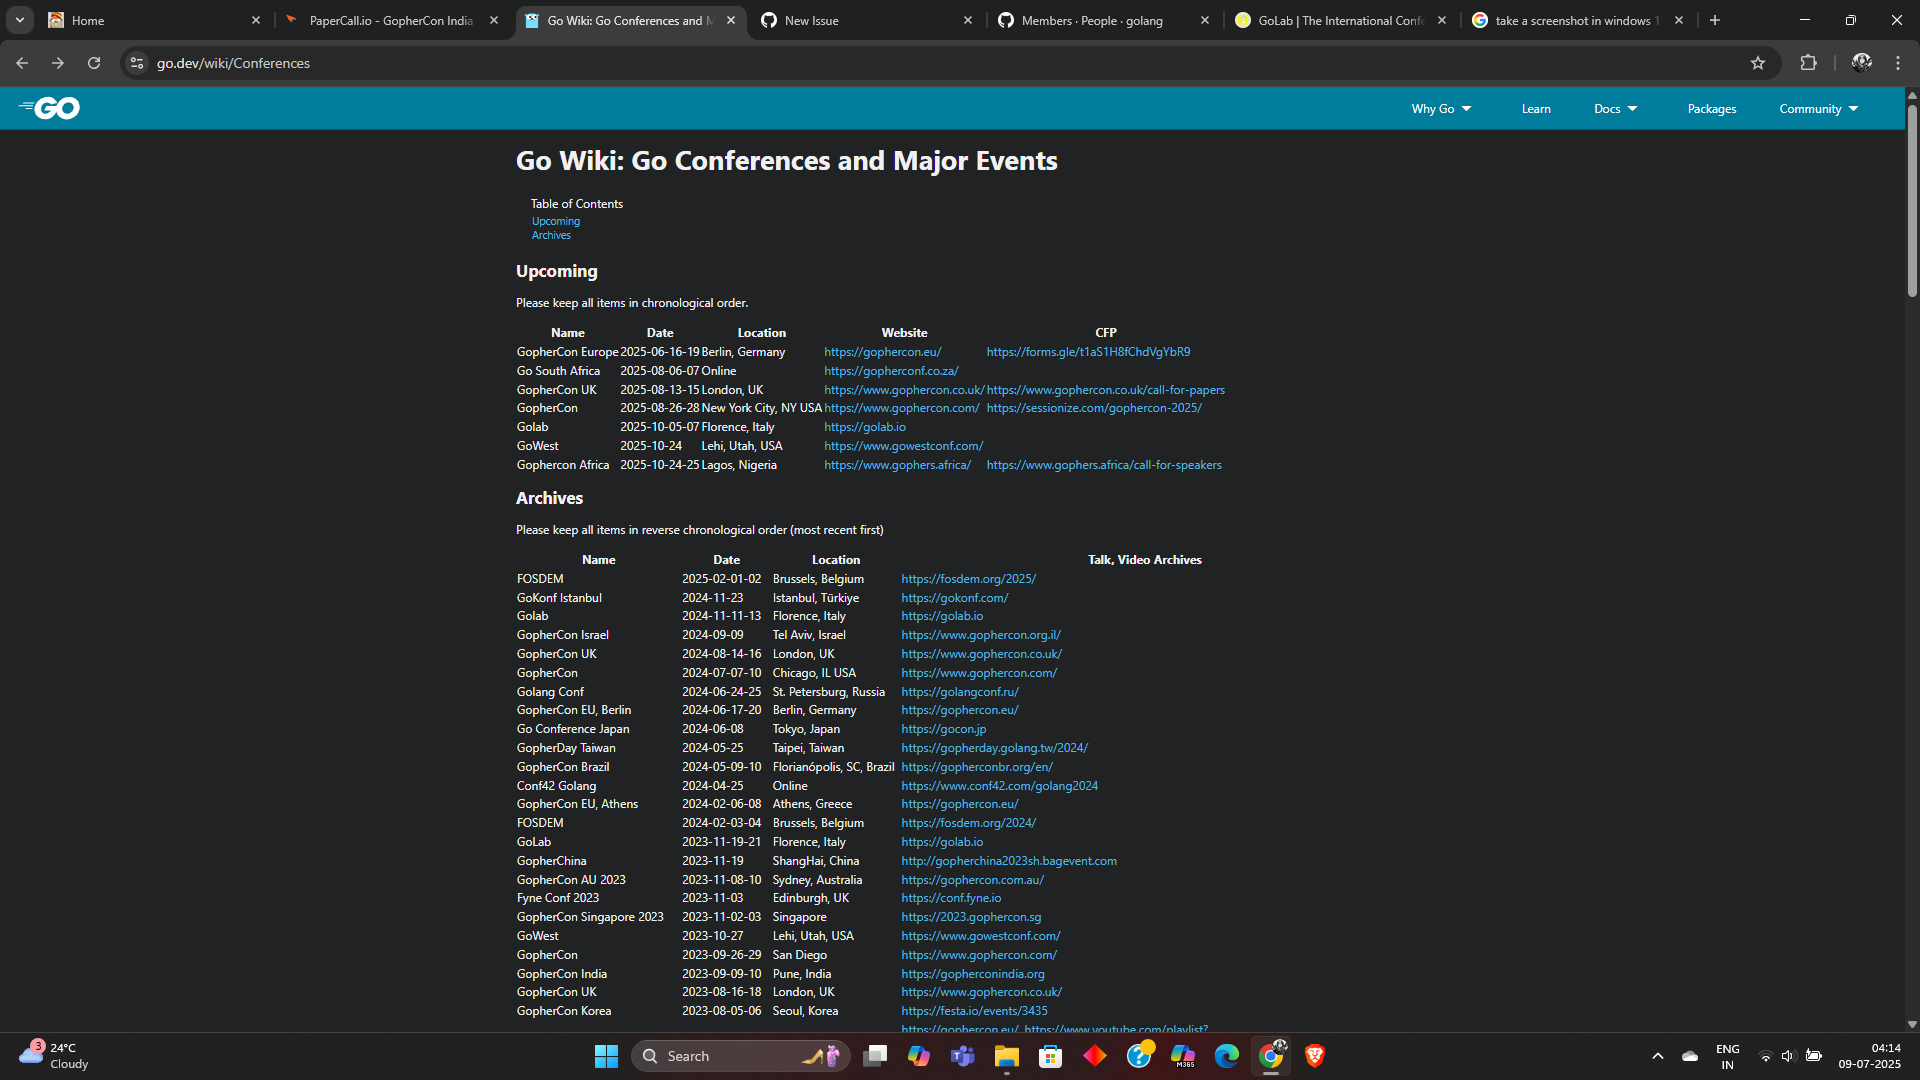Close the PaperCall.io GopherCon India tab
The image size is (1920, 1080).
point(494,20)
